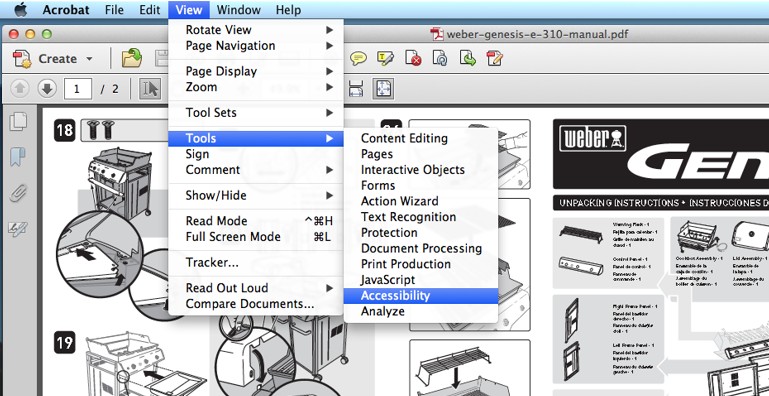
Task: Expand the Comment submenu
Action: [256, 170]
